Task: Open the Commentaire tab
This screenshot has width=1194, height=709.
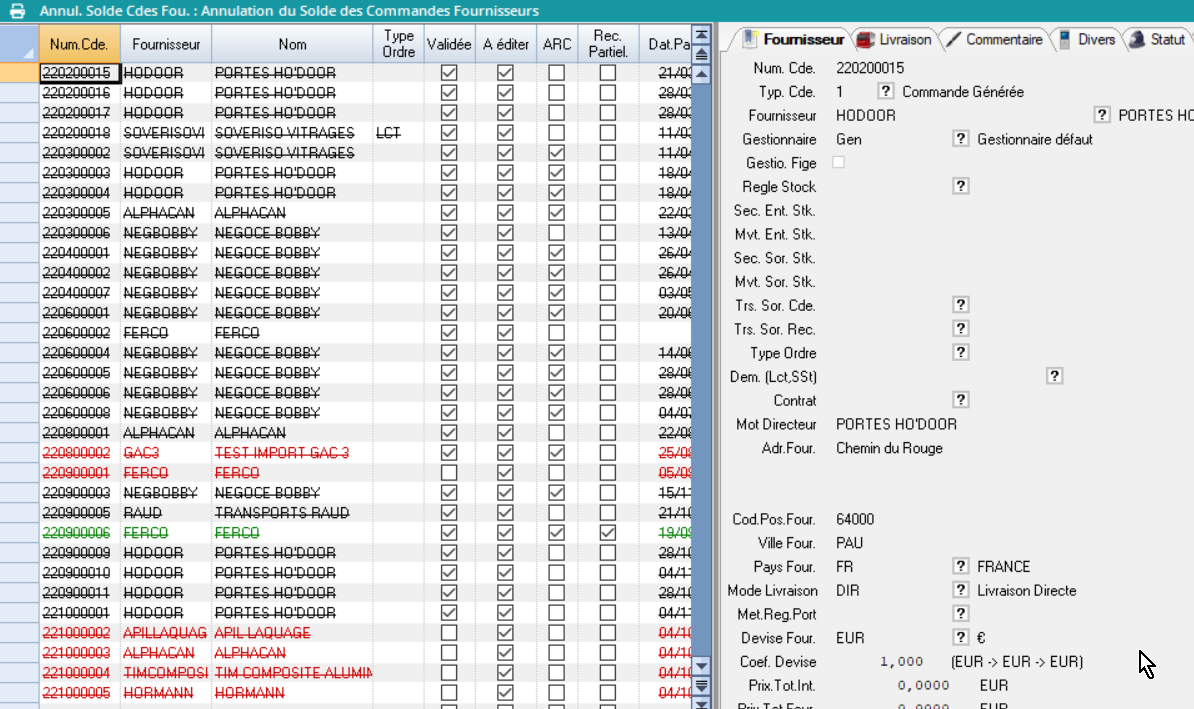Action: (x=1002, y=40)
